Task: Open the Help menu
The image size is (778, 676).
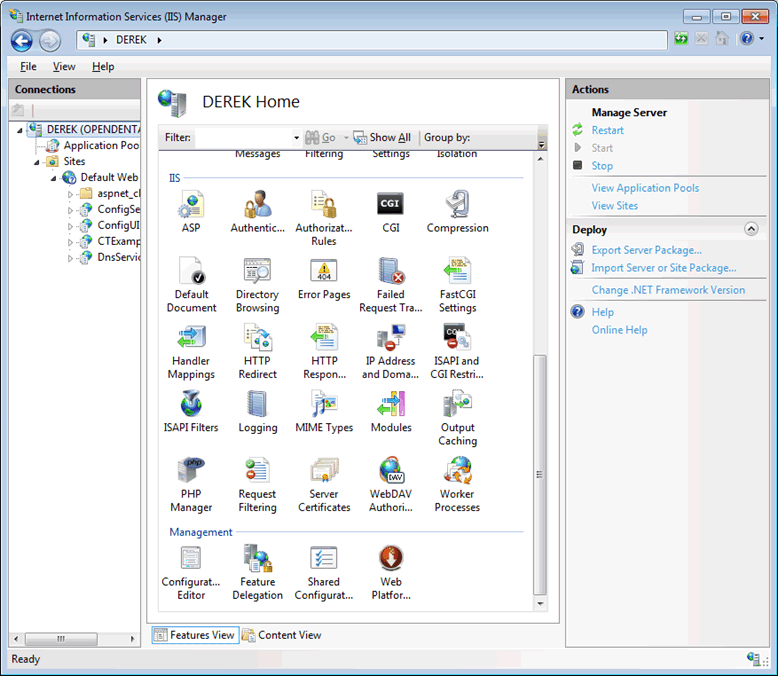Action: click(103, 67)
